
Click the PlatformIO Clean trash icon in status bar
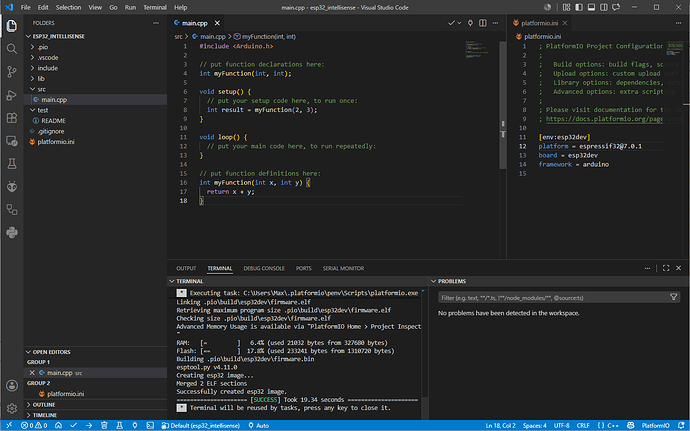(104, 425)
